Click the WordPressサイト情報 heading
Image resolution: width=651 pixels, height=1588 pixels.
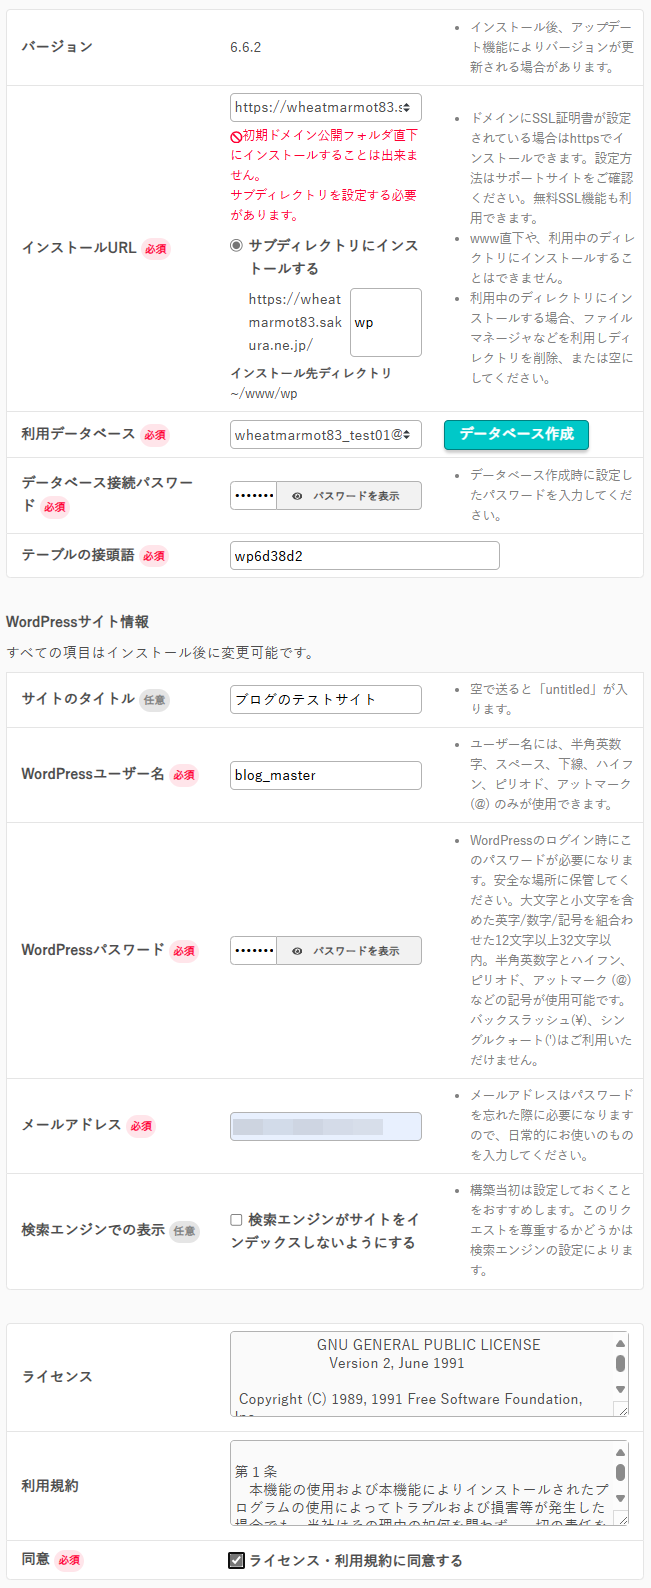pyautogui.click(x=77, y=622)
